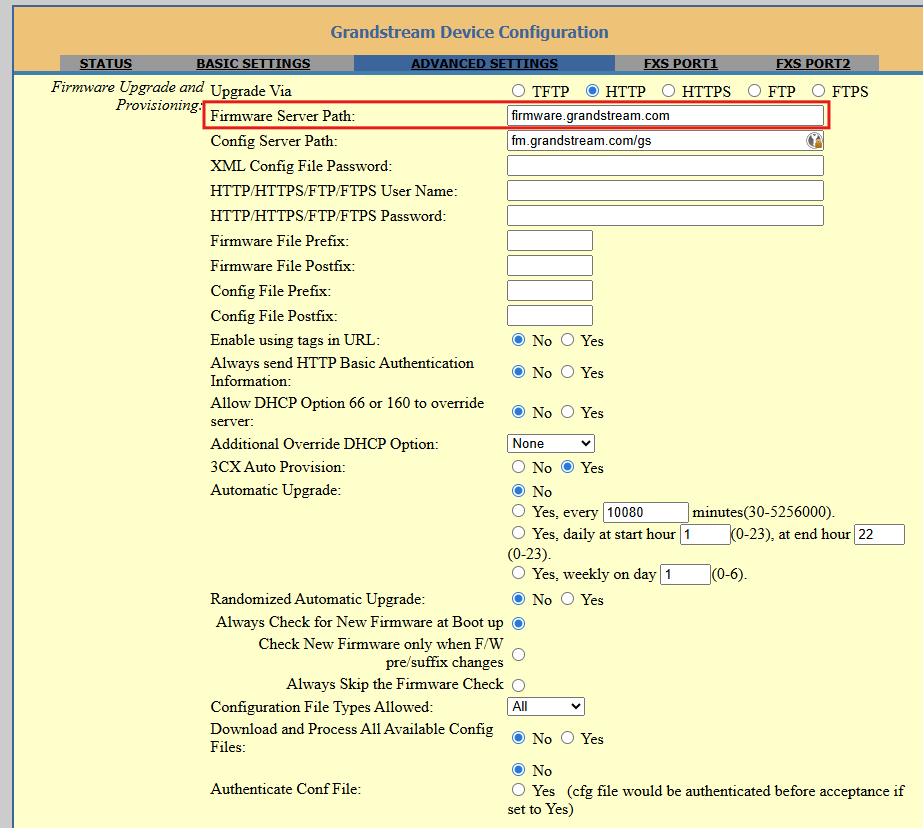The height and width of the screenshot is (828, 923).
Task: Enable Randomized Automatic Upgrade Yes option
Action: point(567,598)
